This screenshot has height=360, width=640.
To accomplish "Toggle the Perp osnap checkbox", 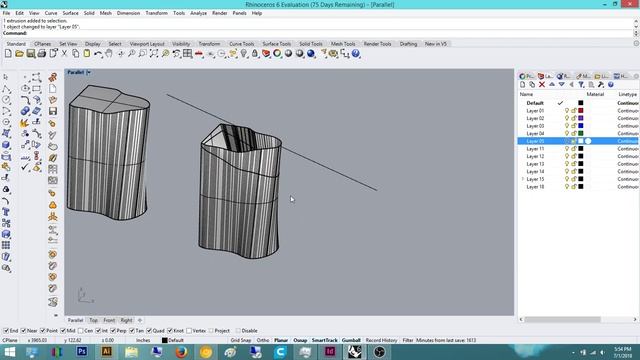I will click(x=113, y=331).
